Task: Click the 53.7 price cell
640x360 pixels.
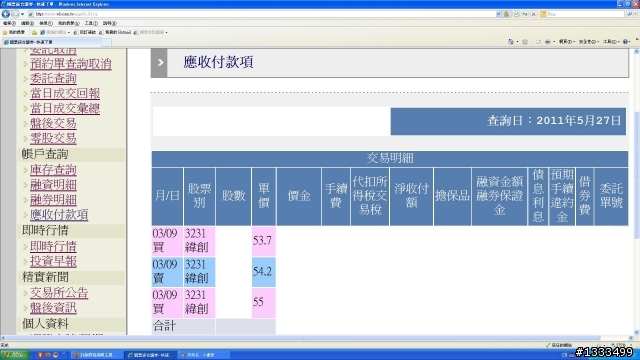Action: pyautogui.click(x=264, y=241)
